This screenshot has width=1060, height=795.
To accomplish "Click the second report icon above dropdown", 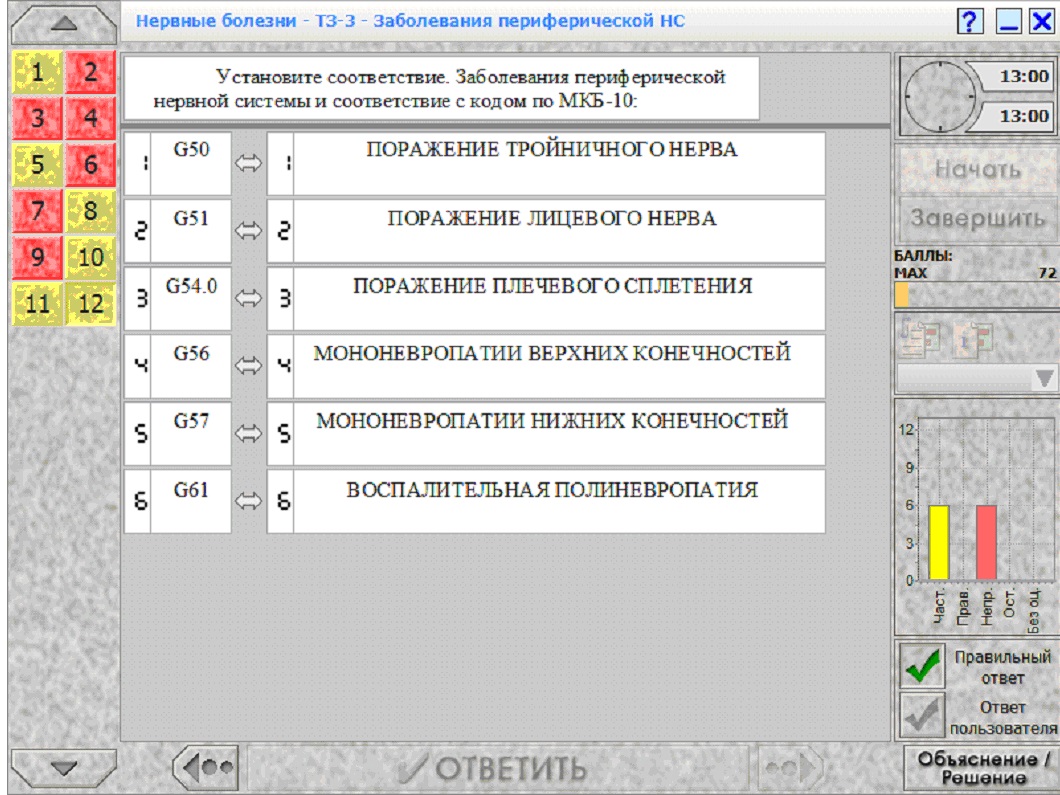I will [x=973, y=337].
